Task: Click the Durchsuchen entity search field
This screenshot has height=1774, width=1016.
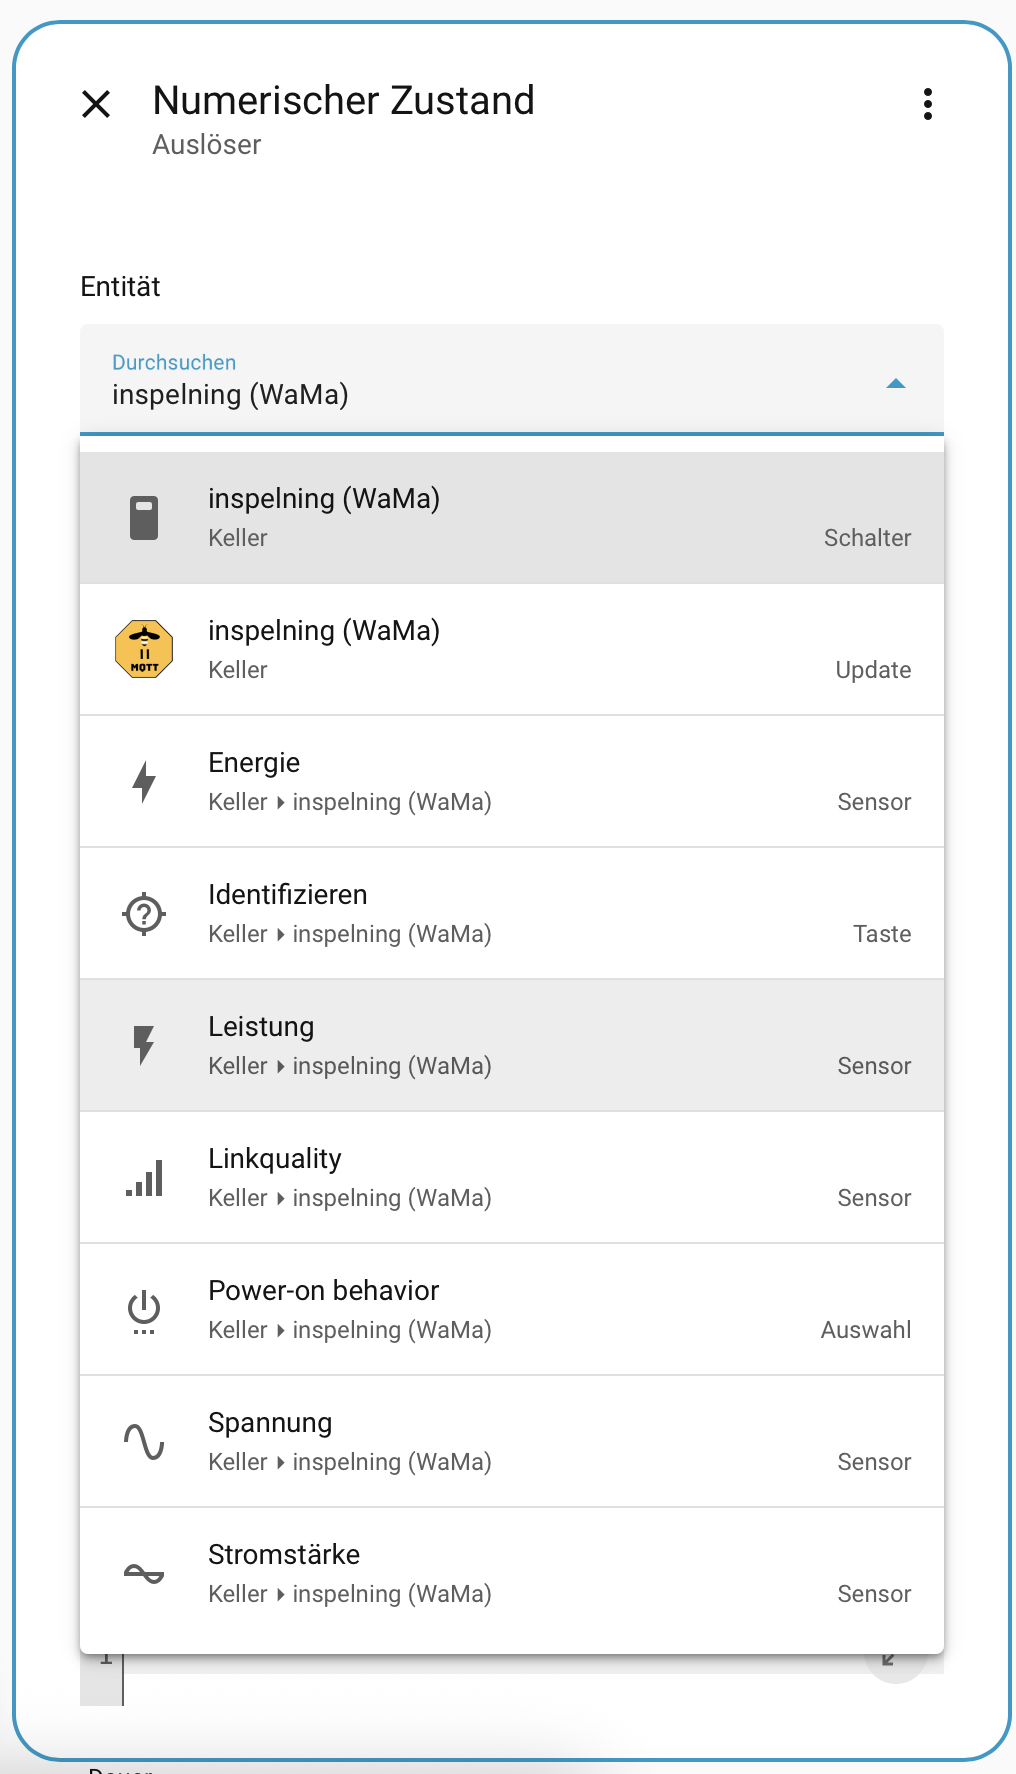Action: (x=480, y=381)
